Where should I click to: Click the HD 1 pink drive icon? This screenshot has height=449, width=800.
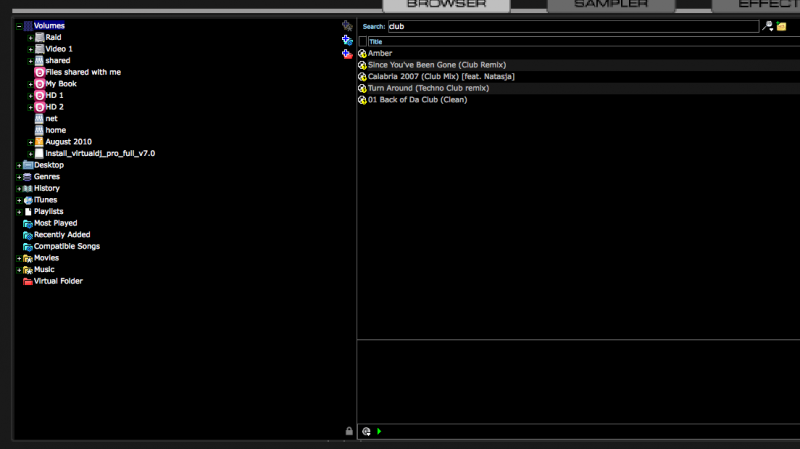39,95
